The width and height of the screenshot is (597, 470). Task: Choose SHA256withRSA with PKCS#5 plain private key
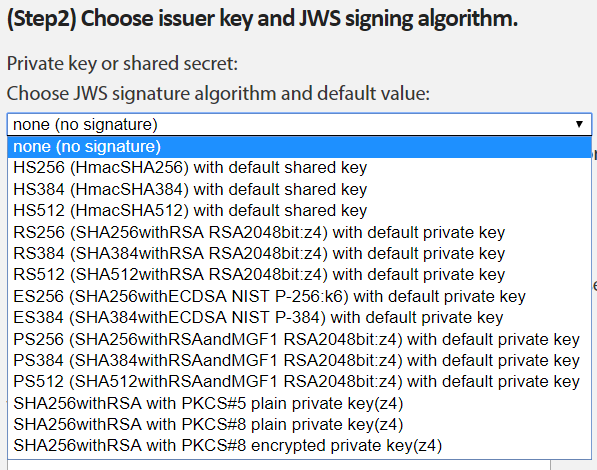pos(300,403)
